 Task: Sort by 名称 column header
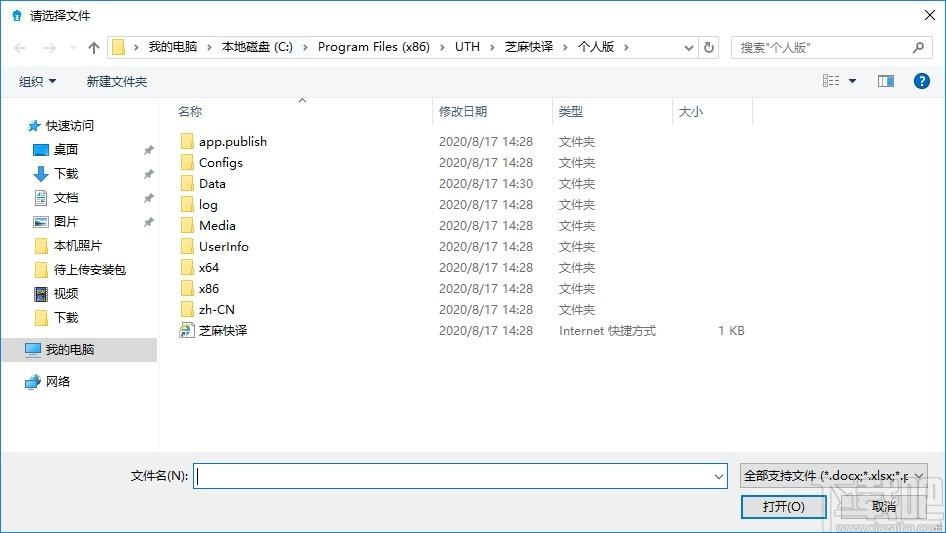190,111
